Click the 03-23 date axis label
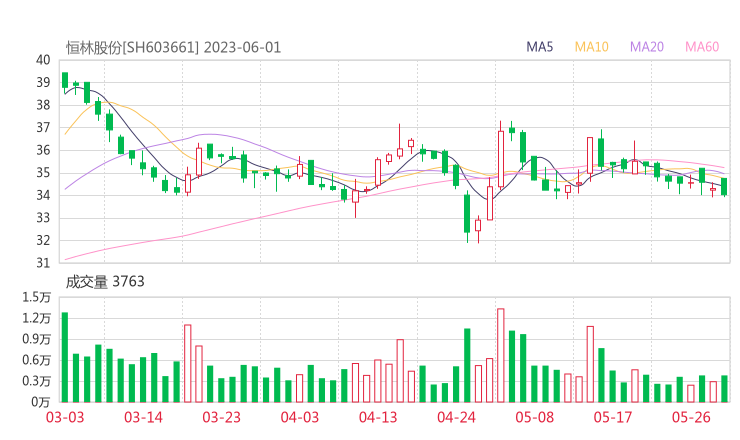Image resolution: width=740 pixels, height=440 pixels. [x=221, y=417]
